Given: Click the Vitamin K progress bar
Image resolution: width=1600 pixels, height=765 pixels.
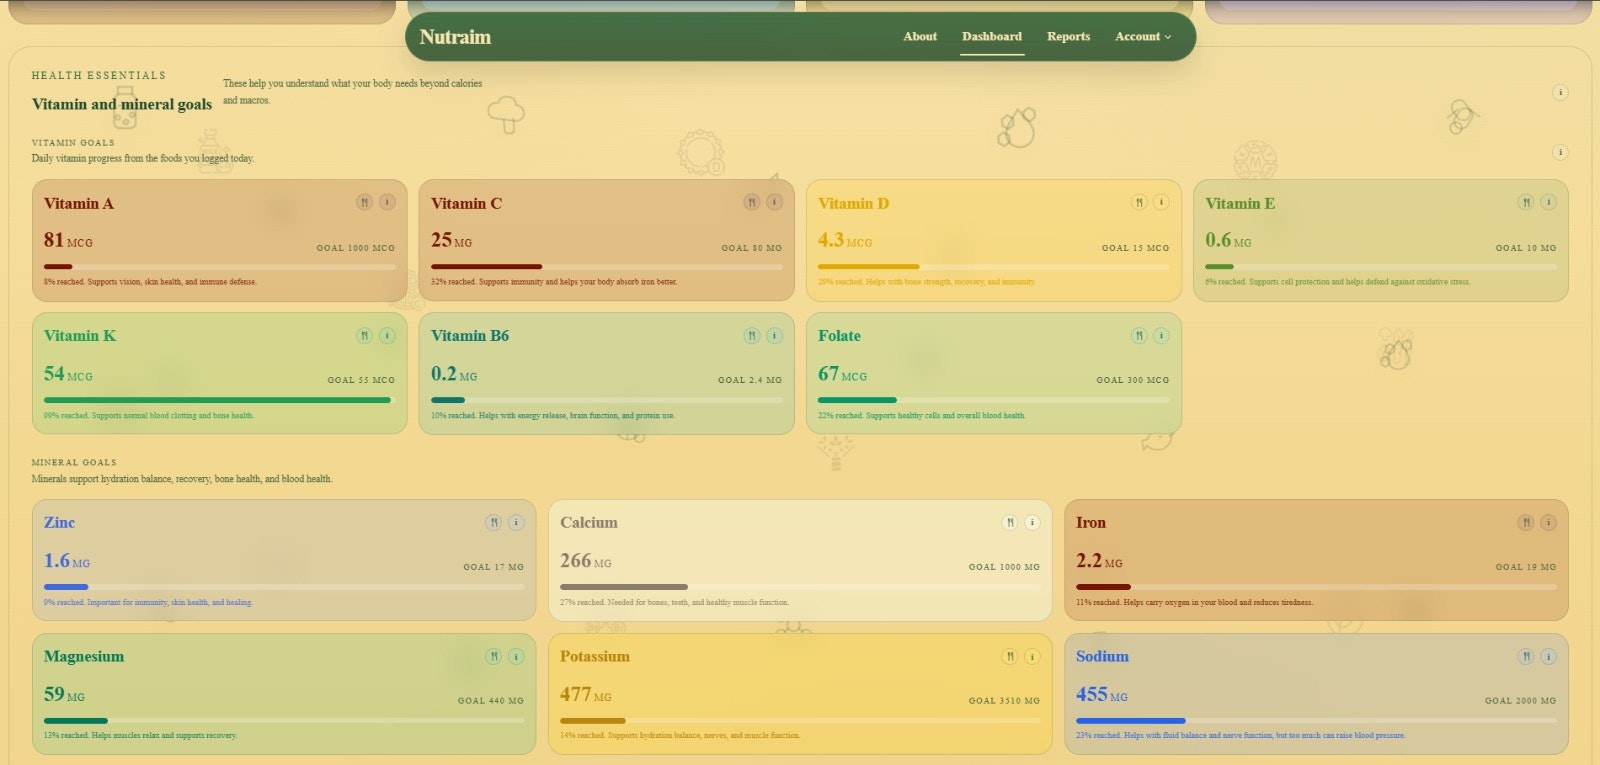Looking at the screenshot, I should tap(219, 400).
